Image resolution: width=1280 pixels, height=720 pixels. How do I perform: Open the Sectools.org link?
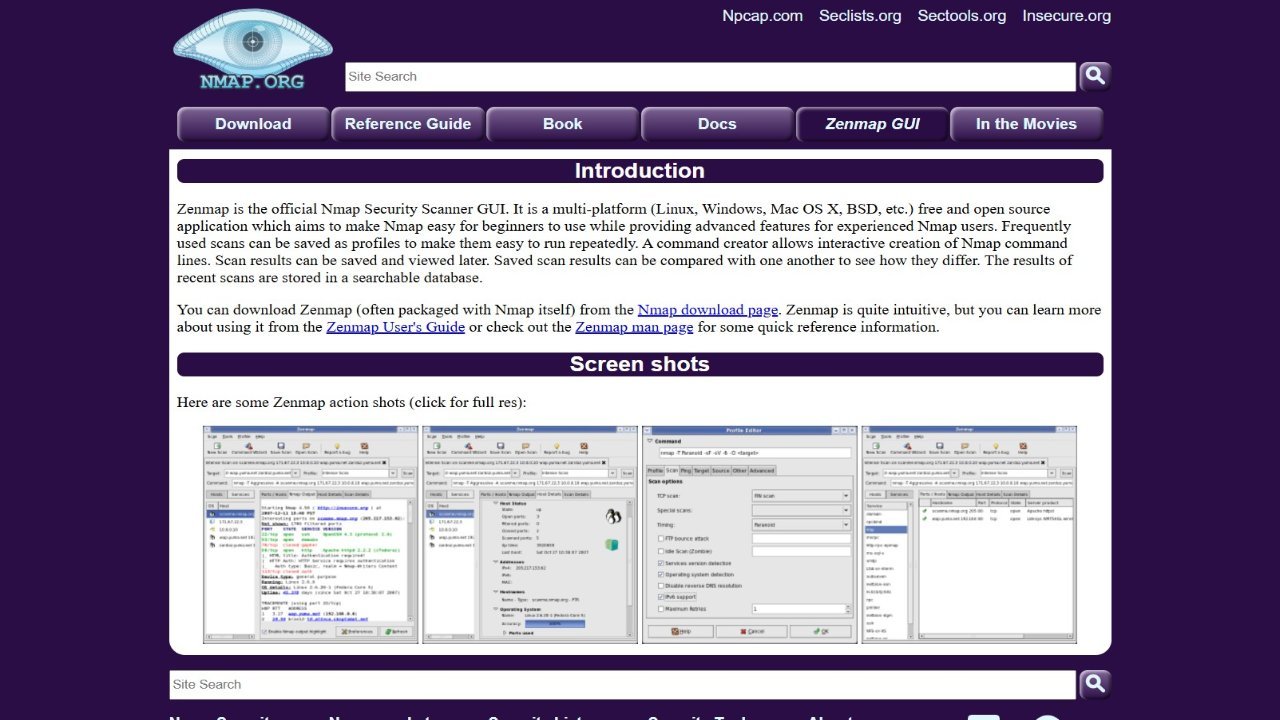[962, 16]
